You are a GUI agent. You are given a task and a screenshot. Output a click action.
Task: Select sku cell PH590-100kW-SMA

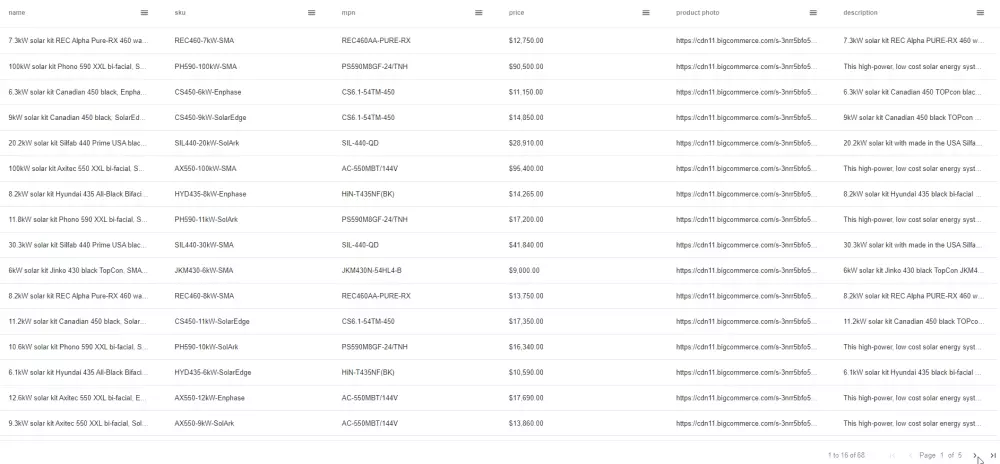click(x=206, y=66)
